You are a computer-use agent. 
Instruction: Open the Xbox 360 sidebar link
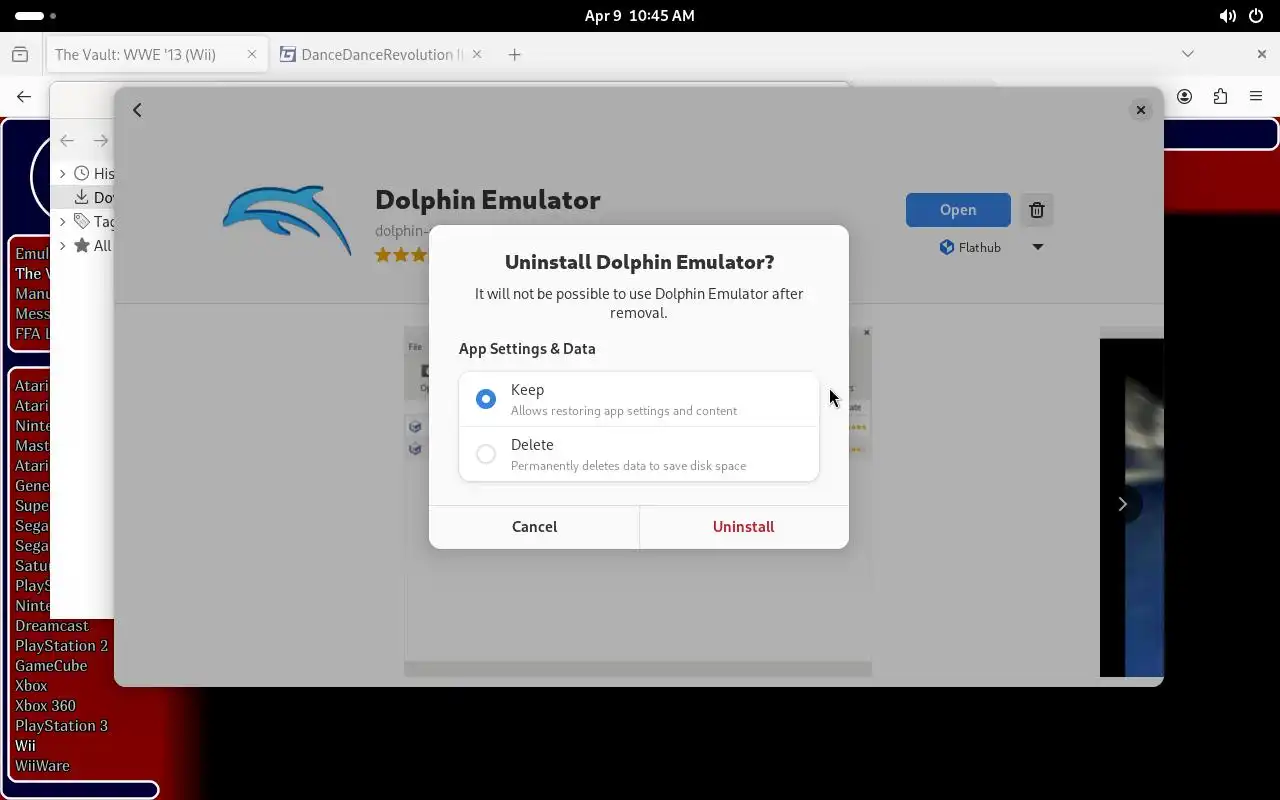45,706
